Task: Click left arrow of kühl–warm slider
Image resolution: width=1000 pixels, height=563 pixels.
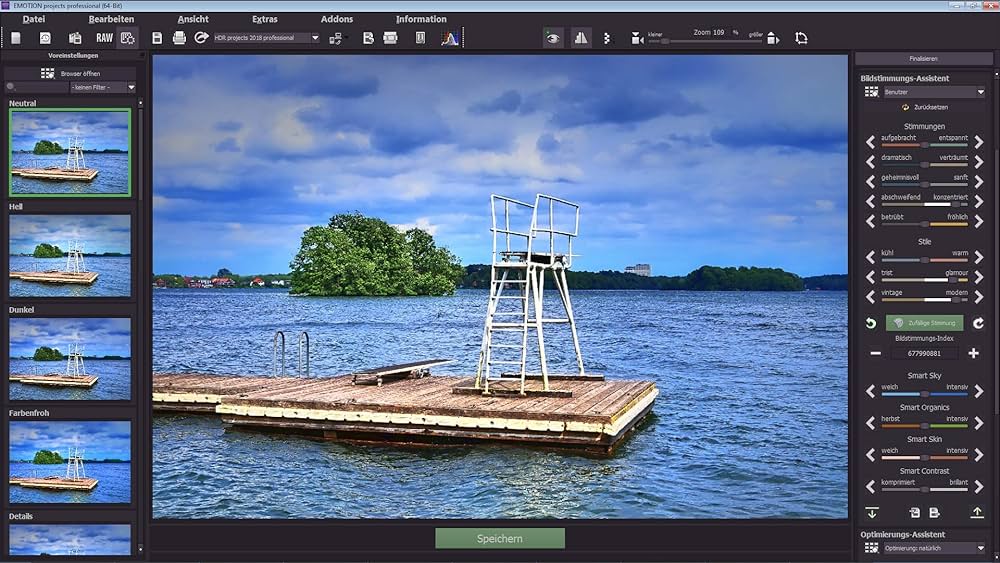Action: [x=871, y=257]
